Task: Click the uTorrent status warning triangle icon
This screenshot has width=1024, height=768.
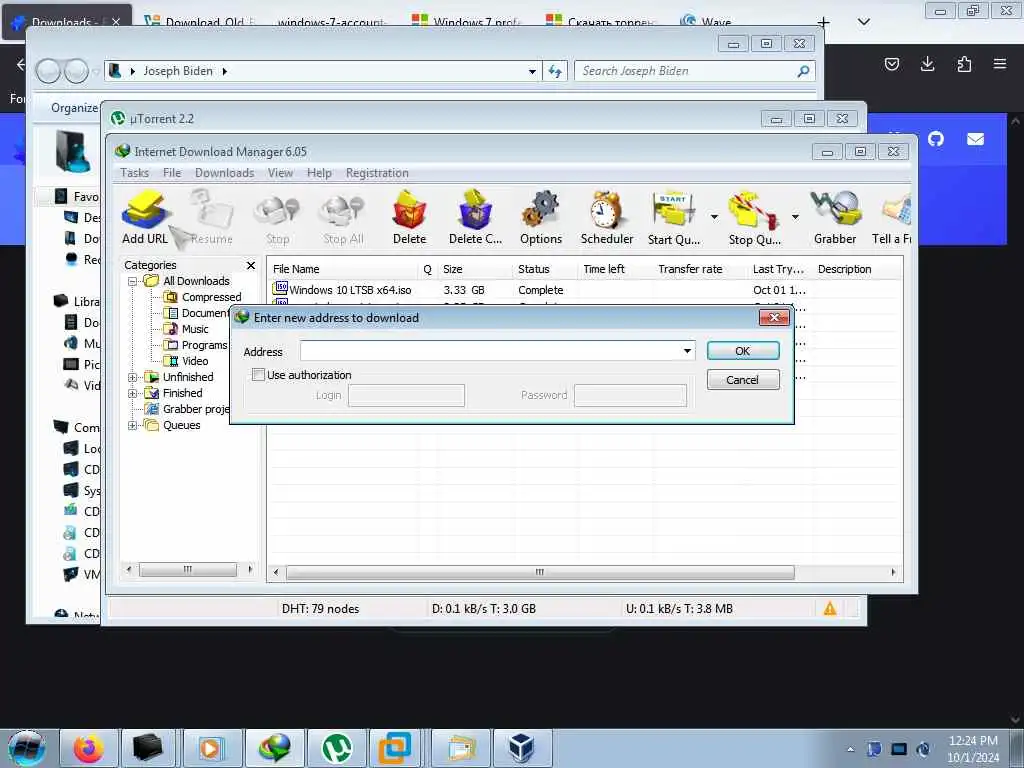Action: point(829,609)
